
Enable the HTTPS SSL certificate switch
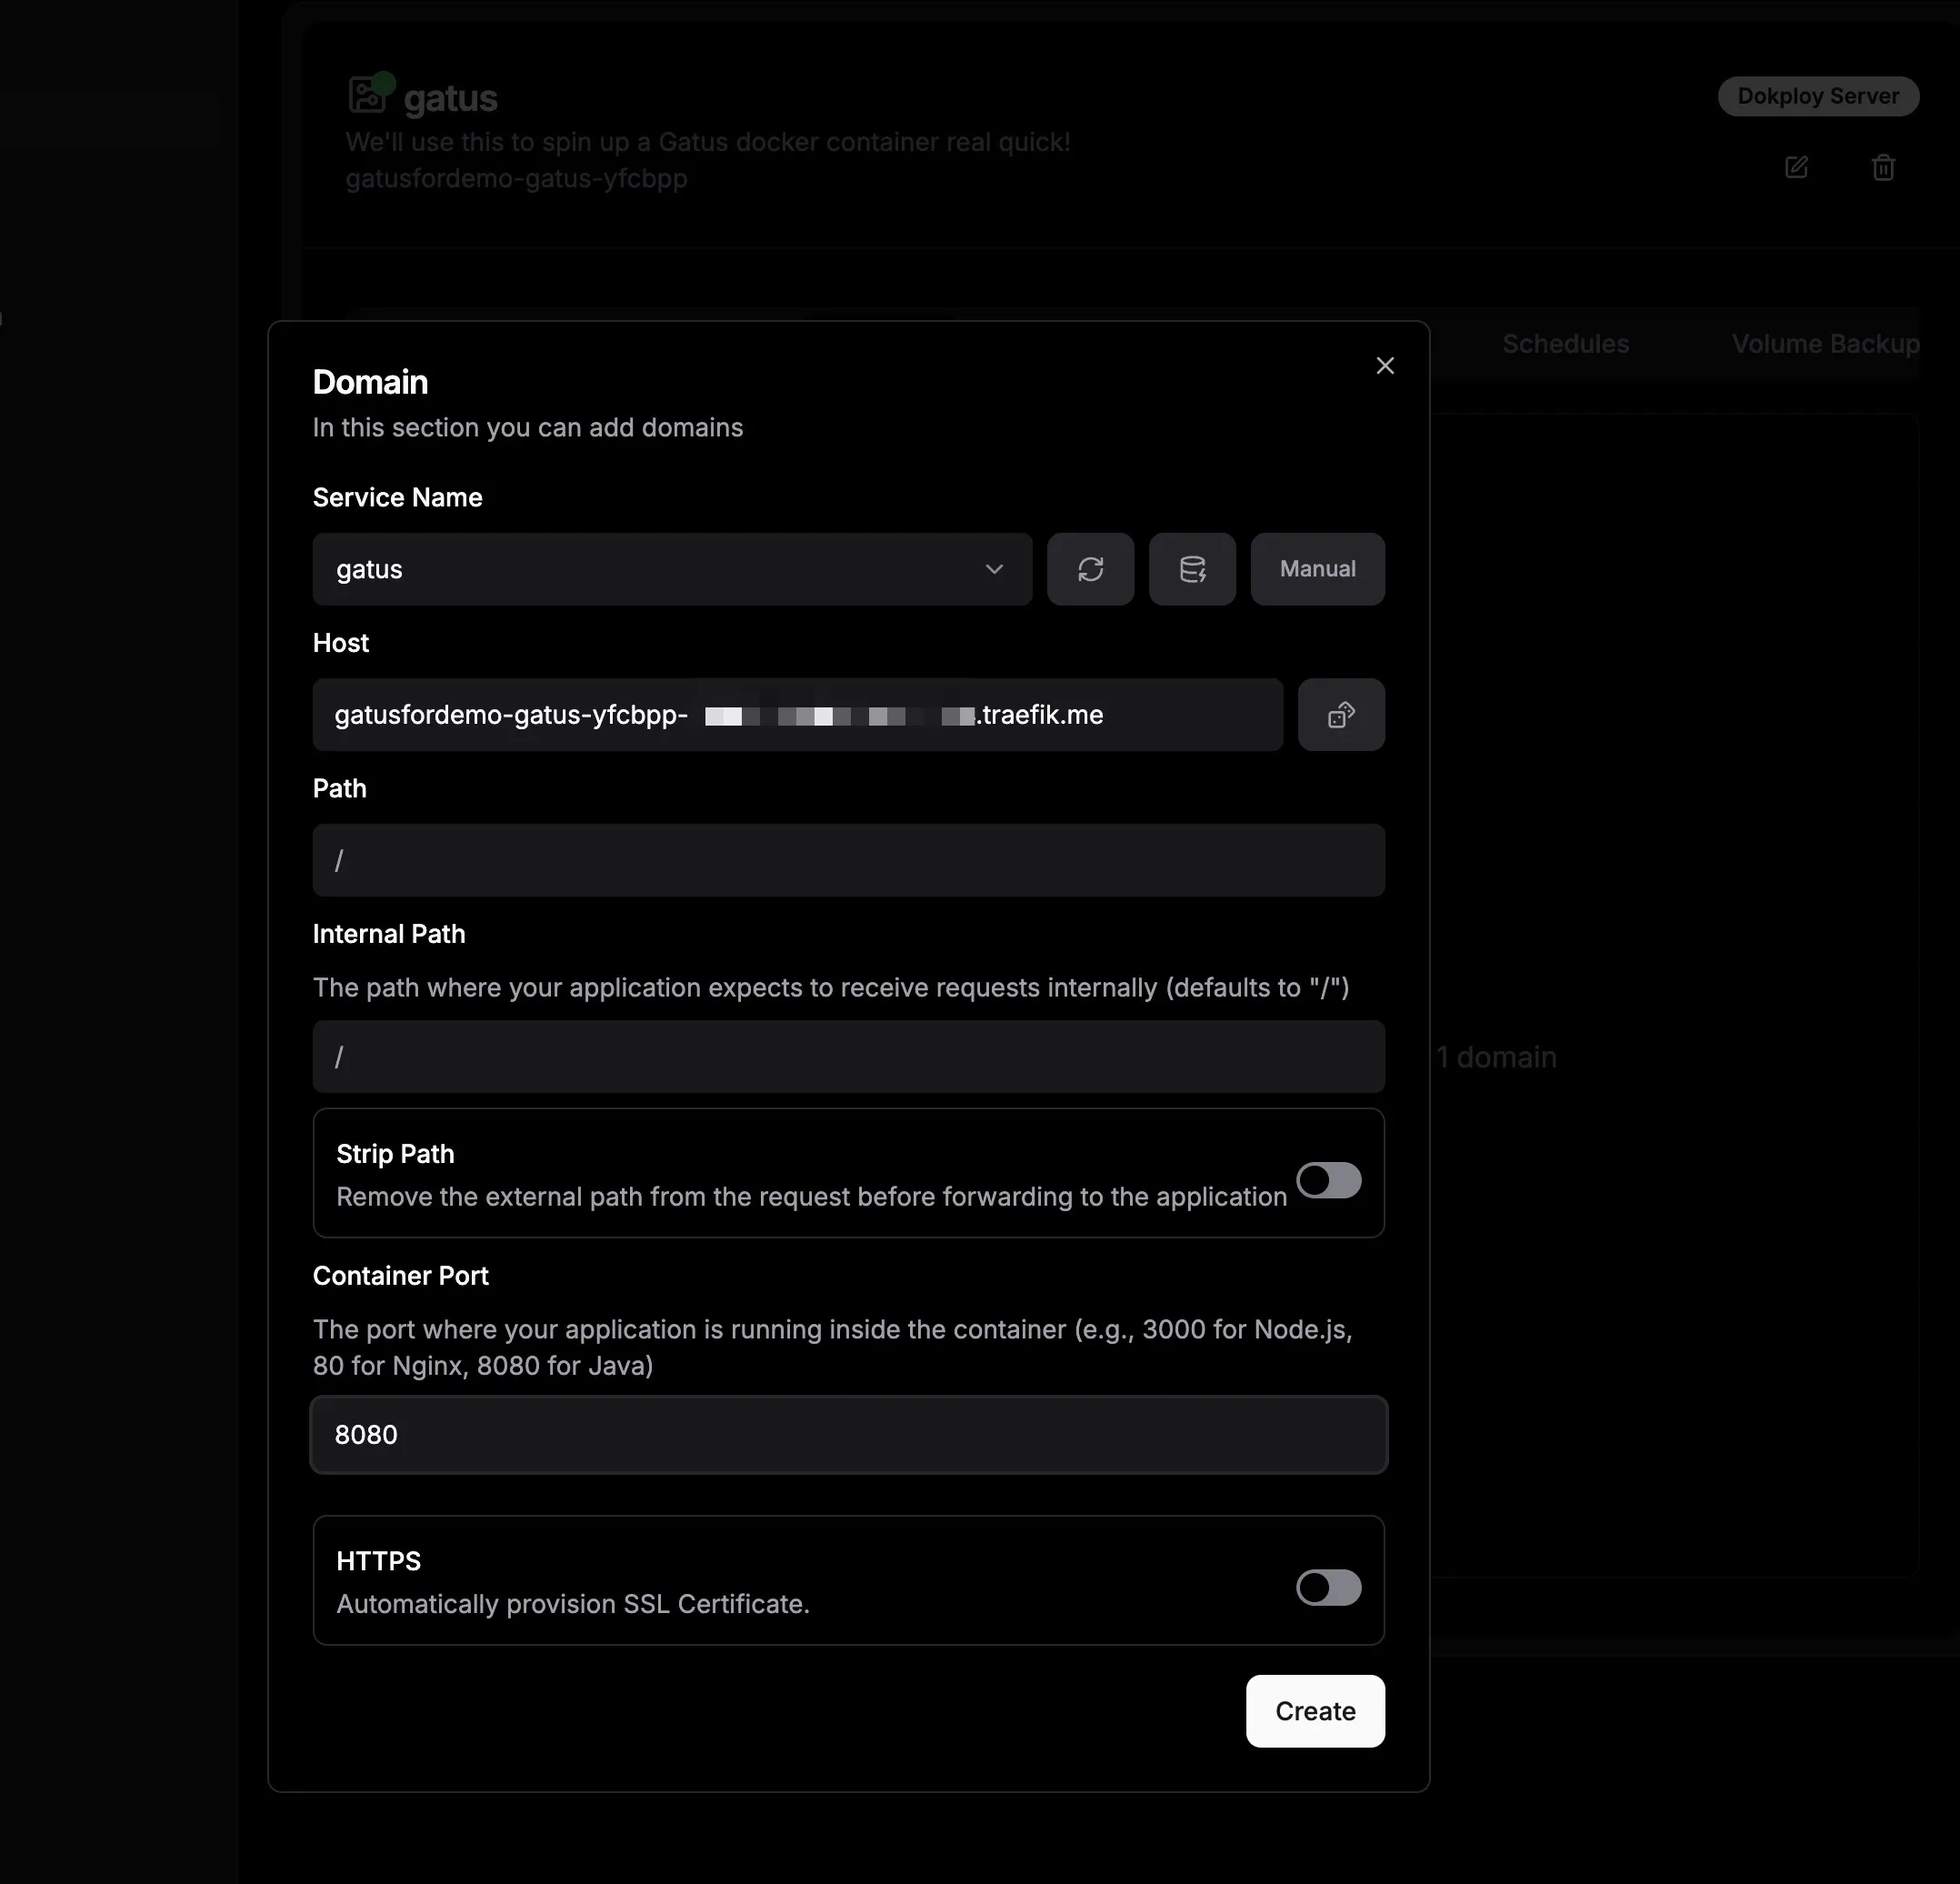[x=1328, y=1587]
